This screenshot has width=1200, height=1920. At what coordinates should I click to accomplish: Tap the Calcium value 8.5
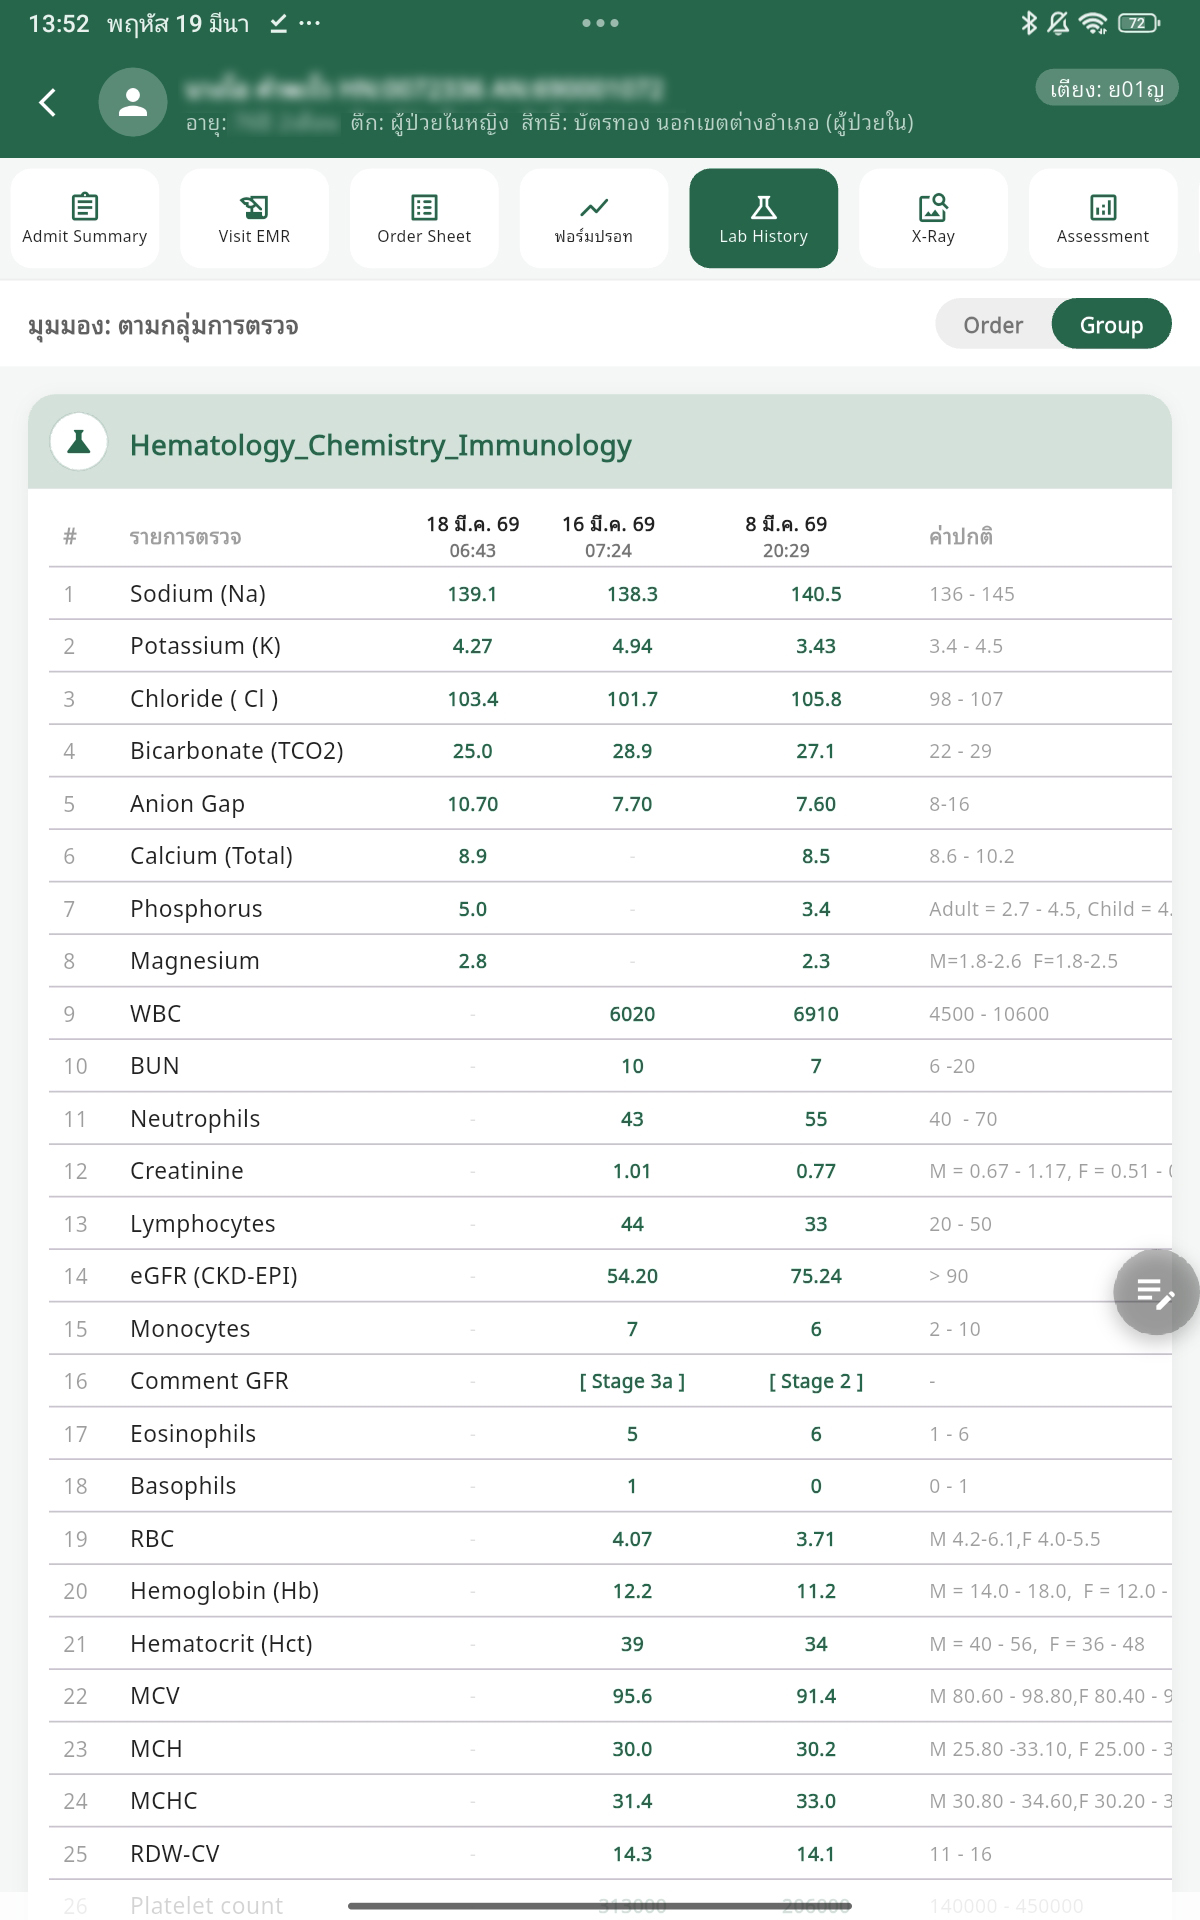pos(816,856)
